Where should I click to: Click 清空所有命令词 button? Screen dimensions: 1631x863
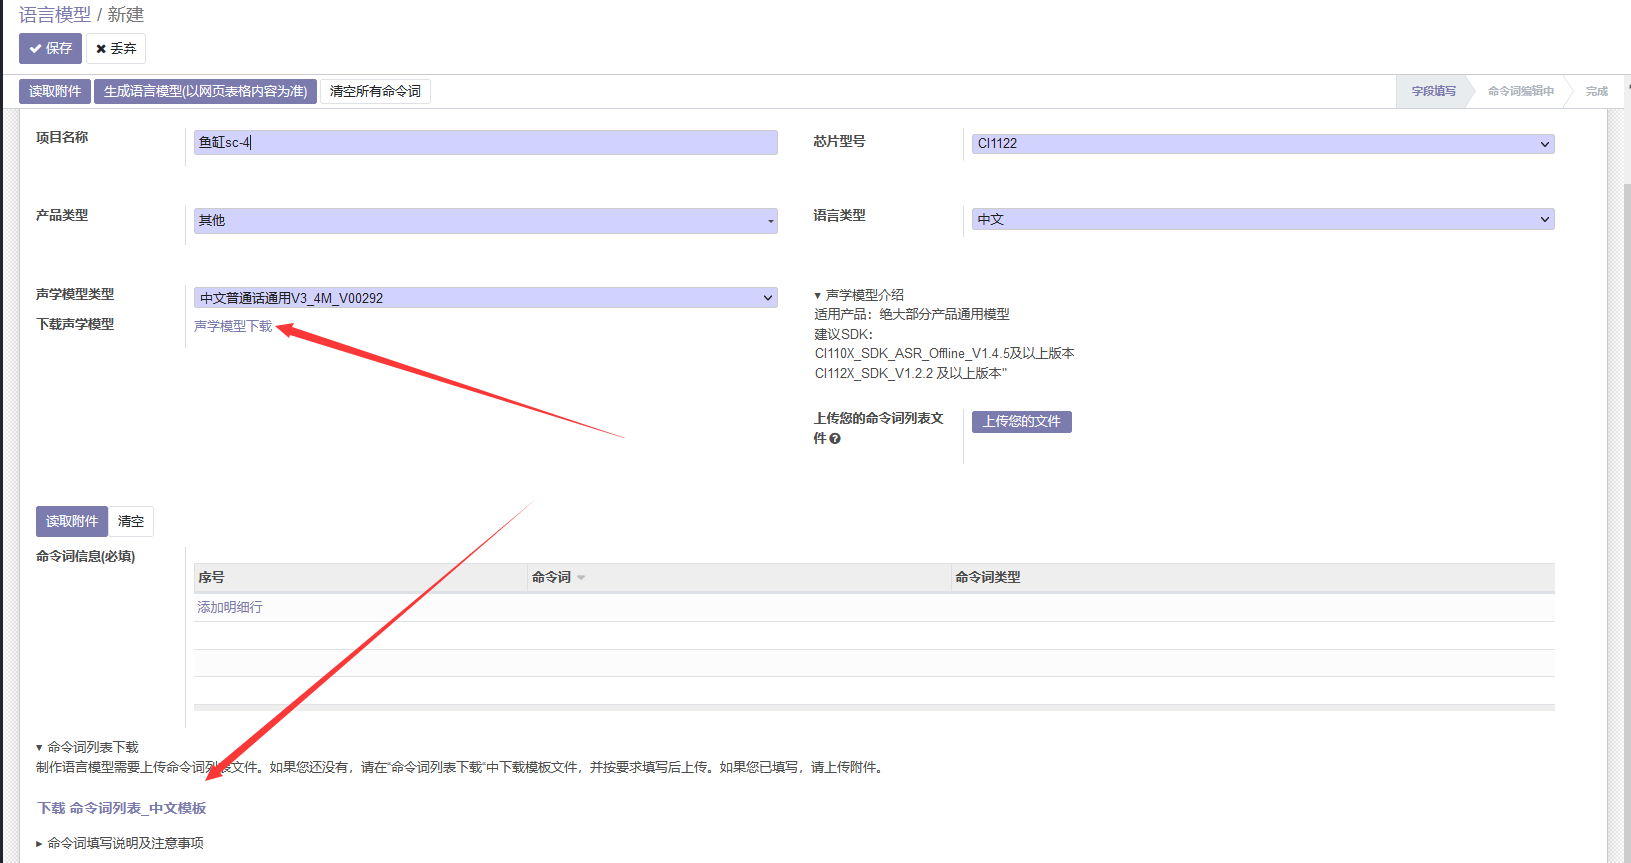(x=375, y=91)
